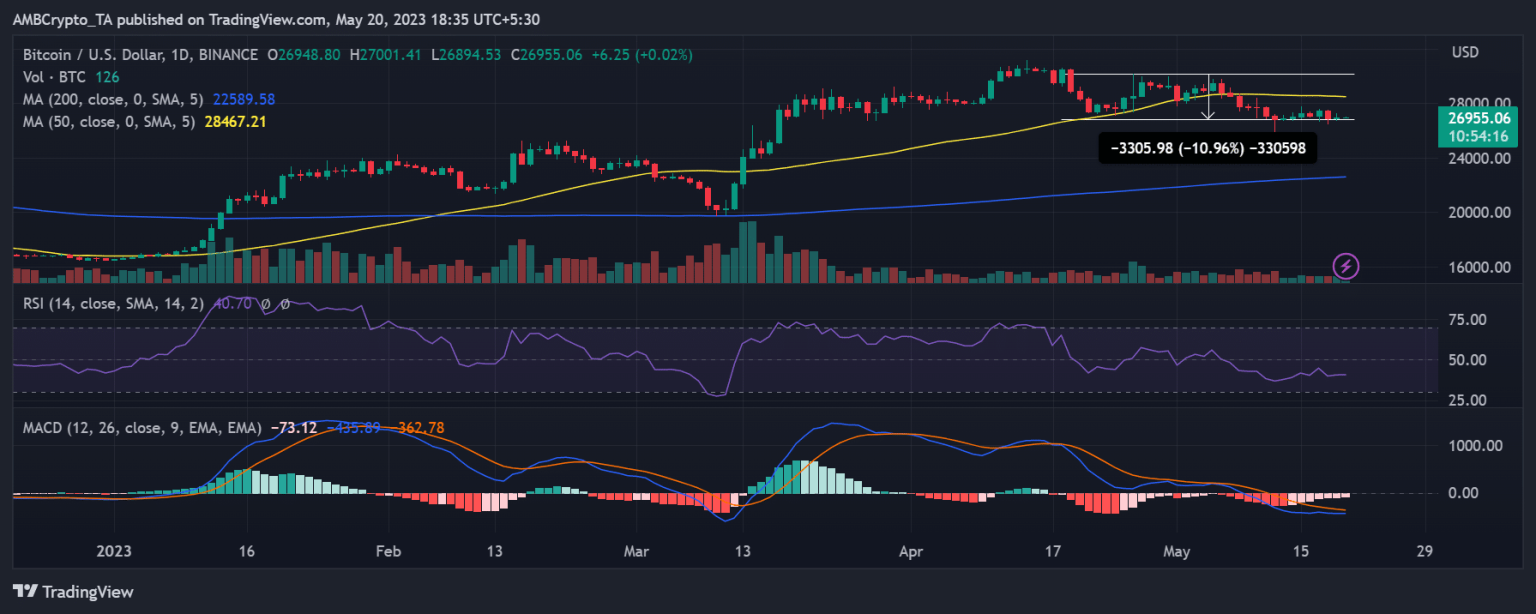Click the Apr date label on time axis
Screen dimensions: 1536x614
click(911, 550)
